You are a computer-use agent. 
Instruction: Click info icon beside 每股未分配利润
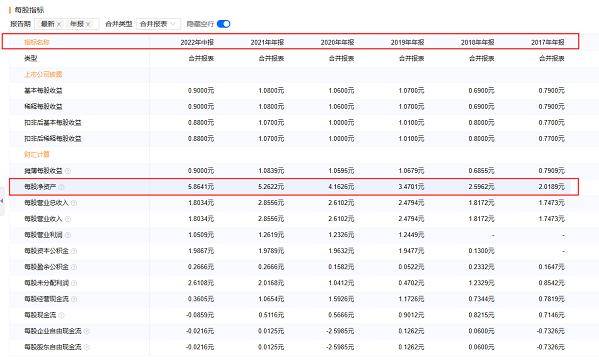[74, 283]
